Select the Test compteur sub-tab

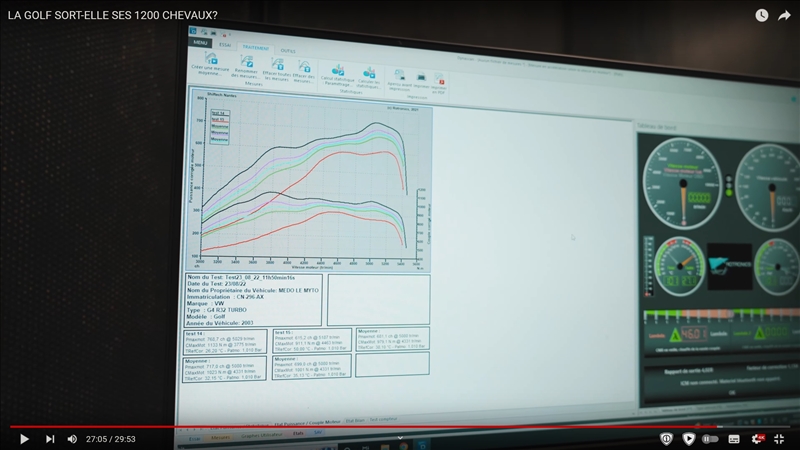(383, 419)
